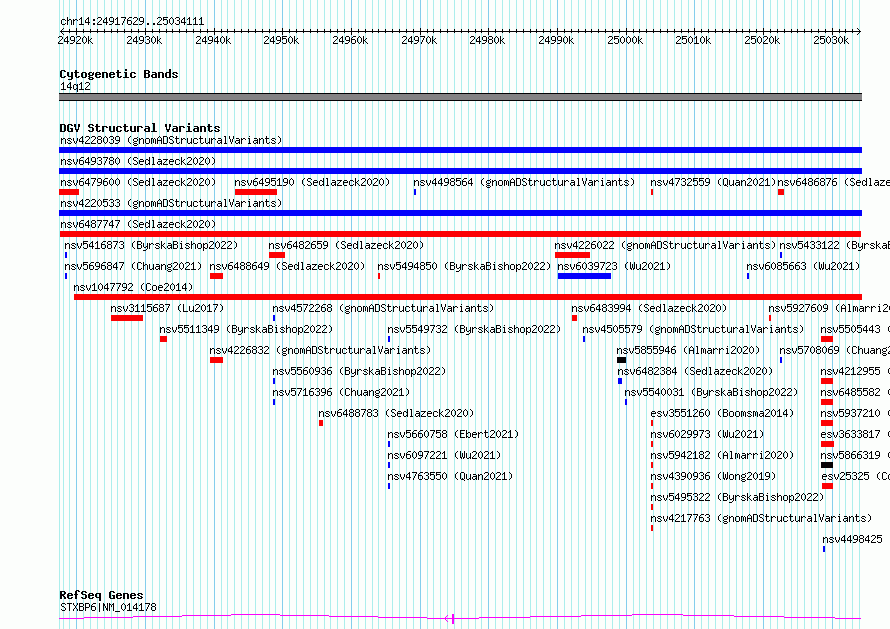Viewport: 890px width, 629px height.
Task: Click the red bar under nsv6495190
Action: (255, 192)
